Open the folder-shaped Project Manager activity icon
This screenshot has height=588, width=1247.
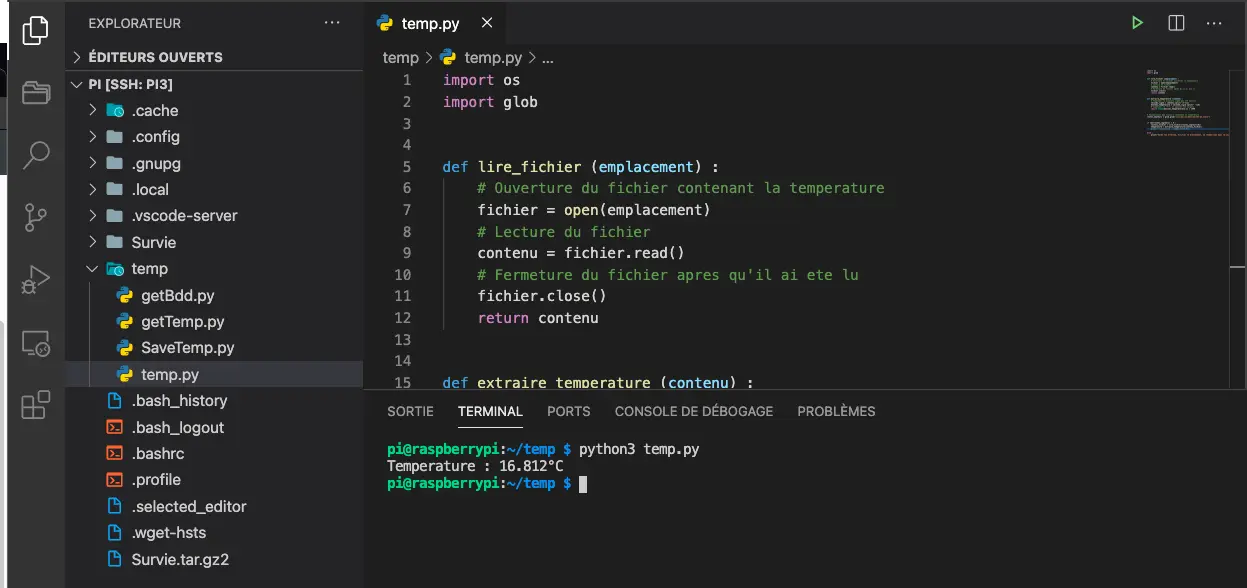tap(35, 93)
